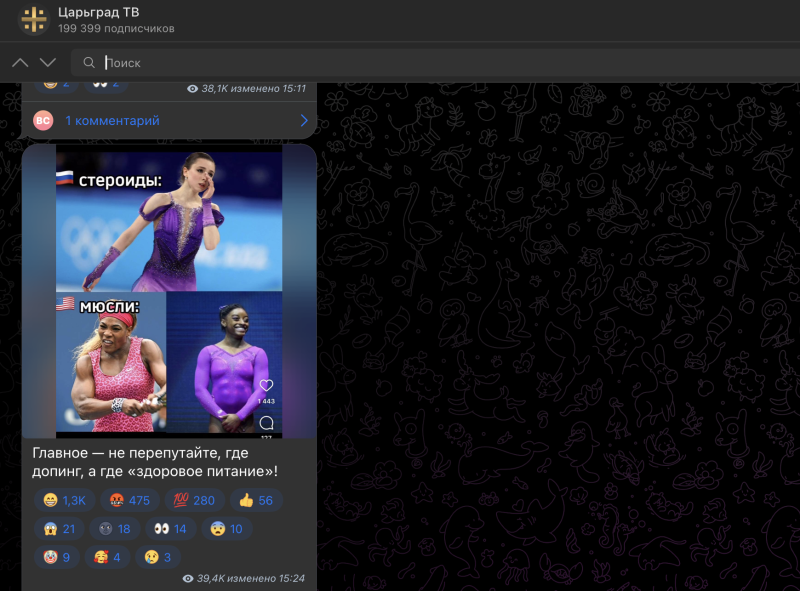The height and width of the screenshot is (591, 800).
Task: Click the heart icon on the image
Action: [x=266, y=386]
